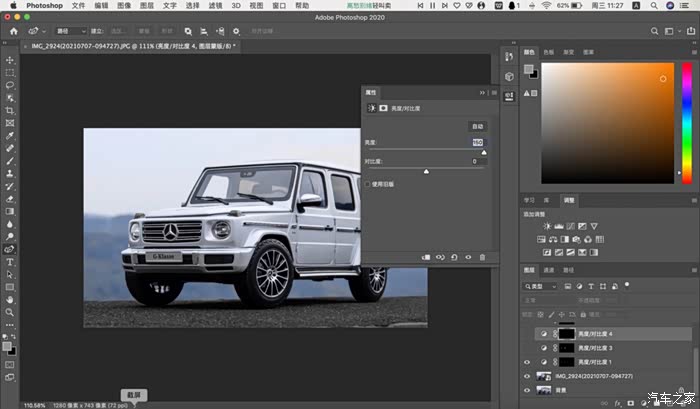Image resolution: width=700 pixels, height=409 pixels.
Task: Click the trash icon in Properties panel
Action: click(x=483, y=257)
